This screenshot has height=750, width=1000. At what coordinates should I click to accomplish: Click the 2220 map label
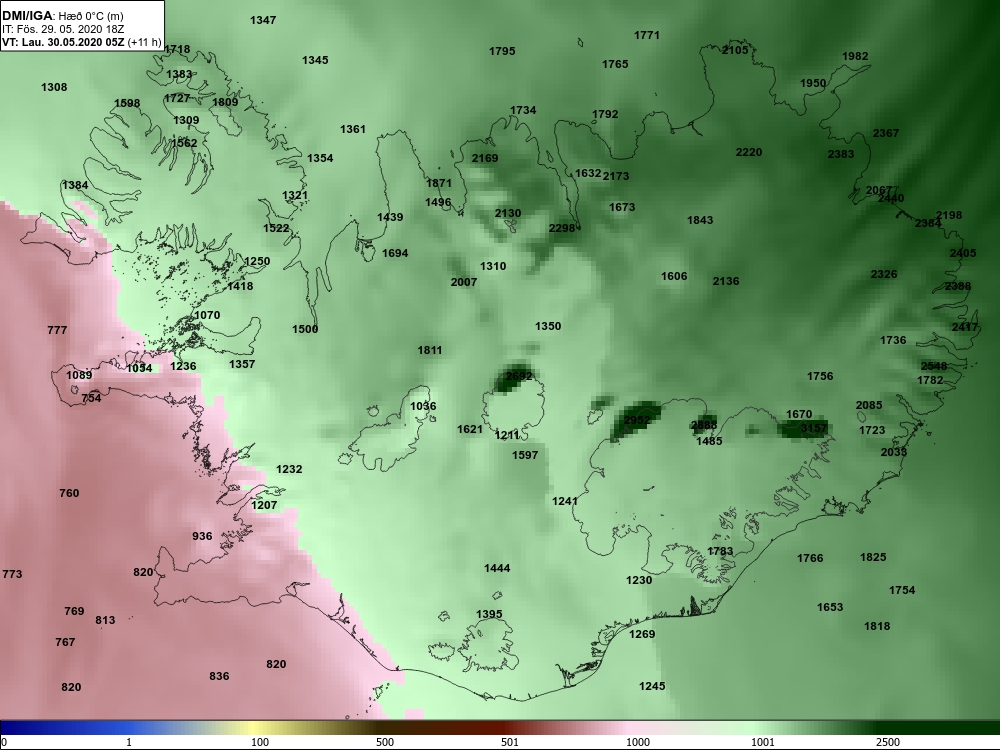[749, 152]
